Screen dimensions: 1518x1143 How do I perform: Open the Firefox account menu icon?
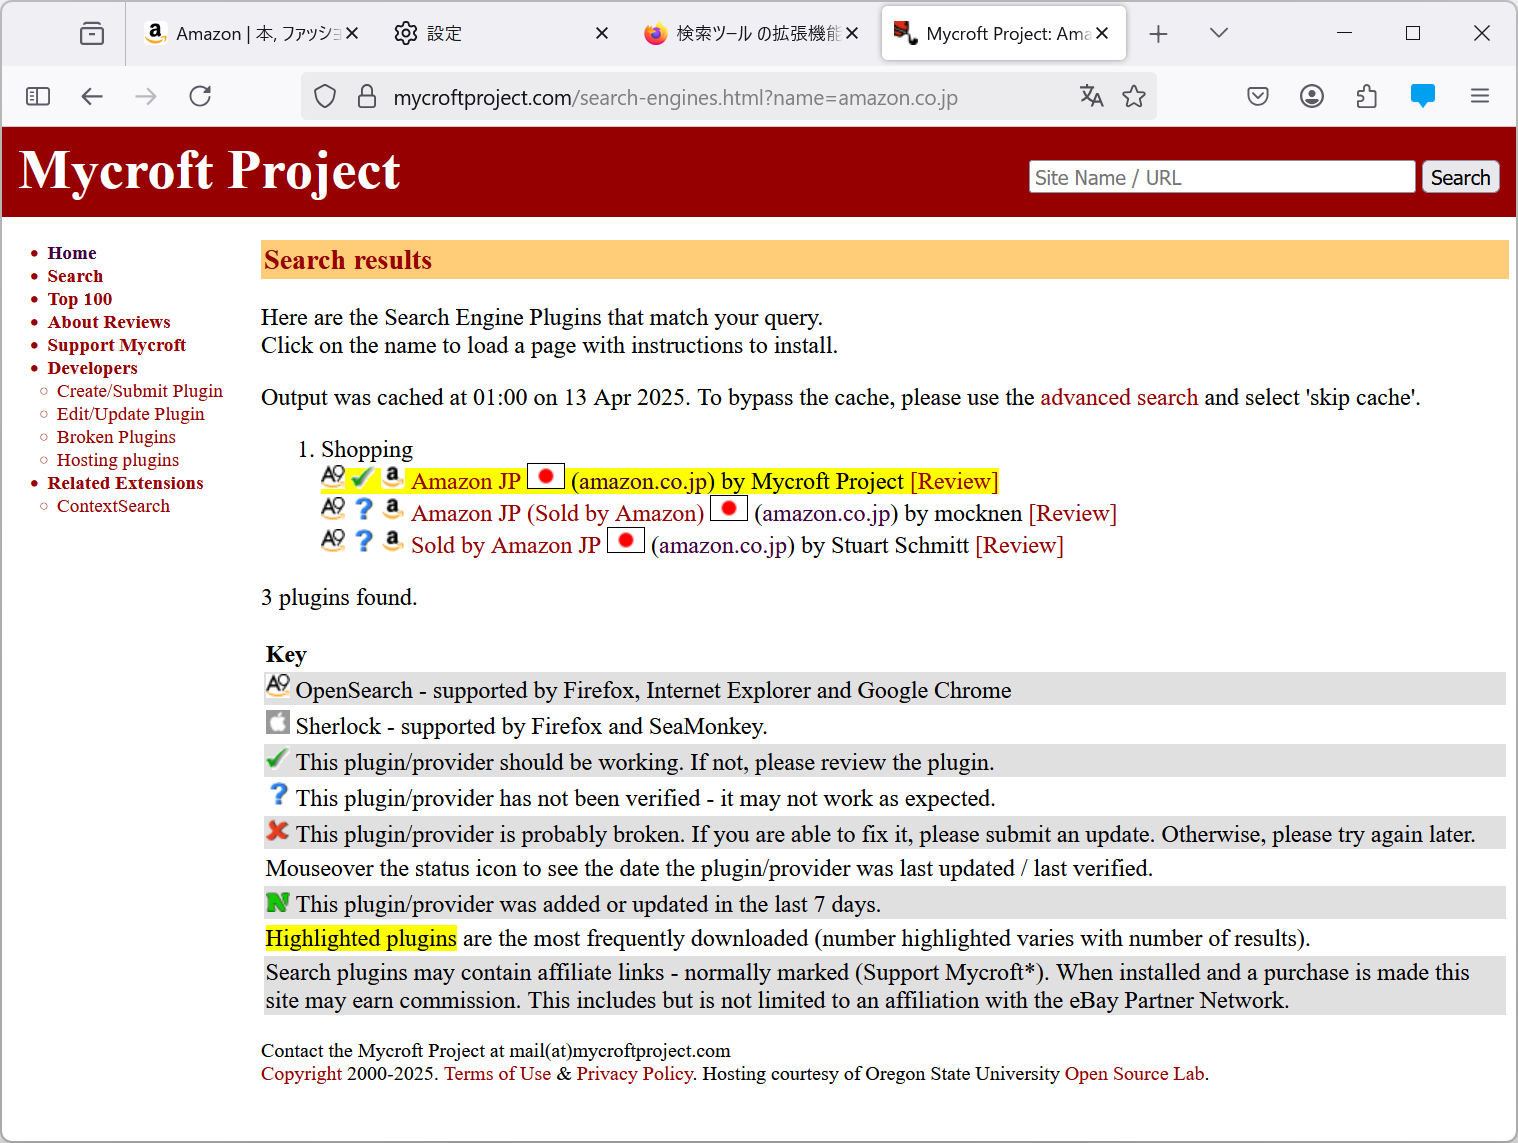click(1311, 96)
